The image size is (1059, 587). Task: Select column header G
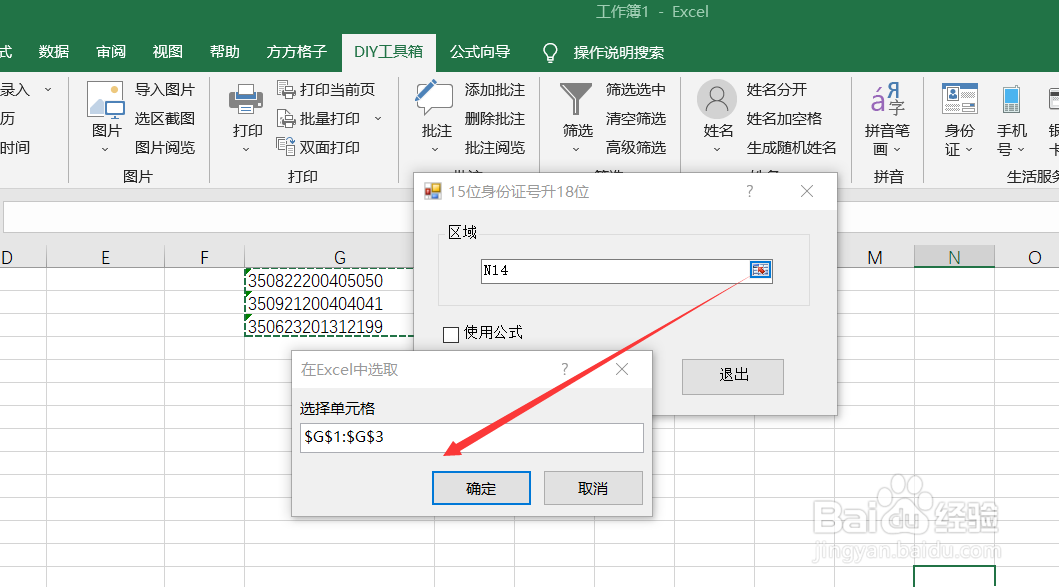[340, 257]
